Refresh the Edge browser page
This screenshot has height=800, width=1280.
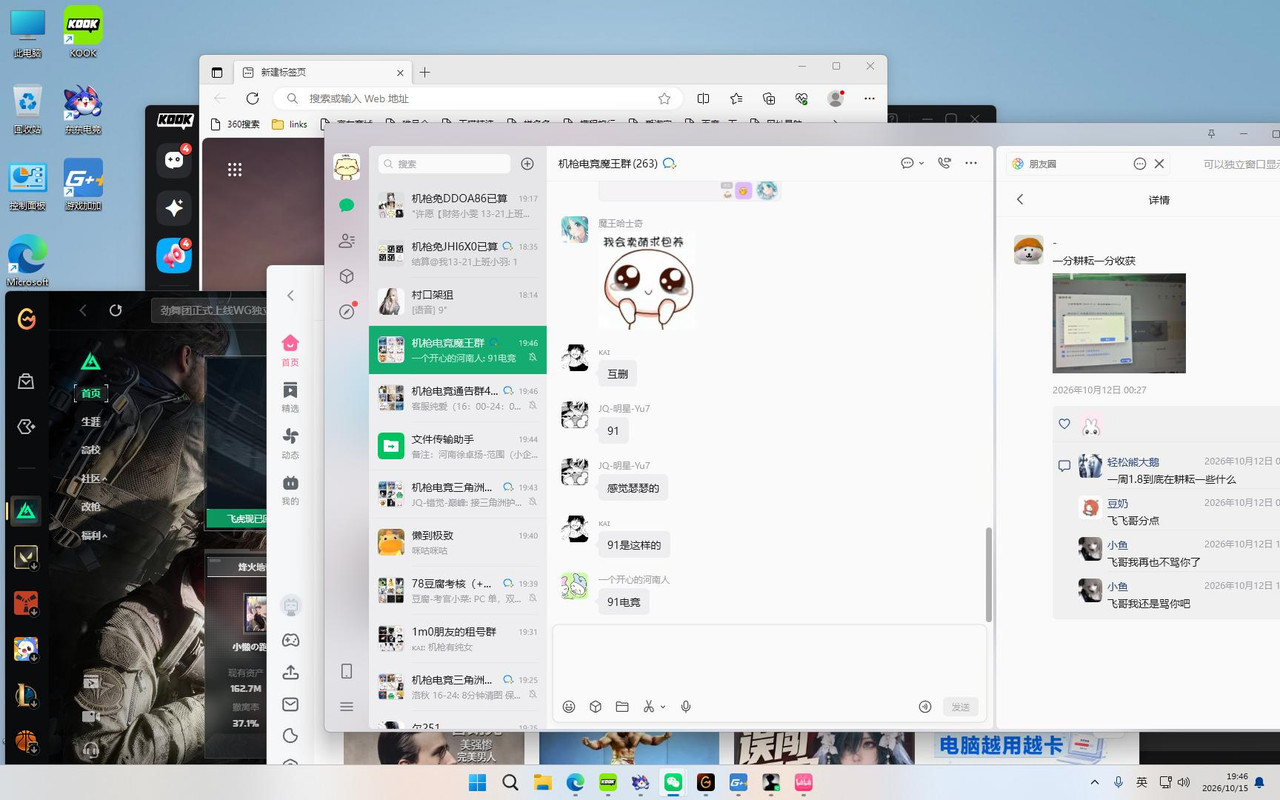[x=252, y=98]
